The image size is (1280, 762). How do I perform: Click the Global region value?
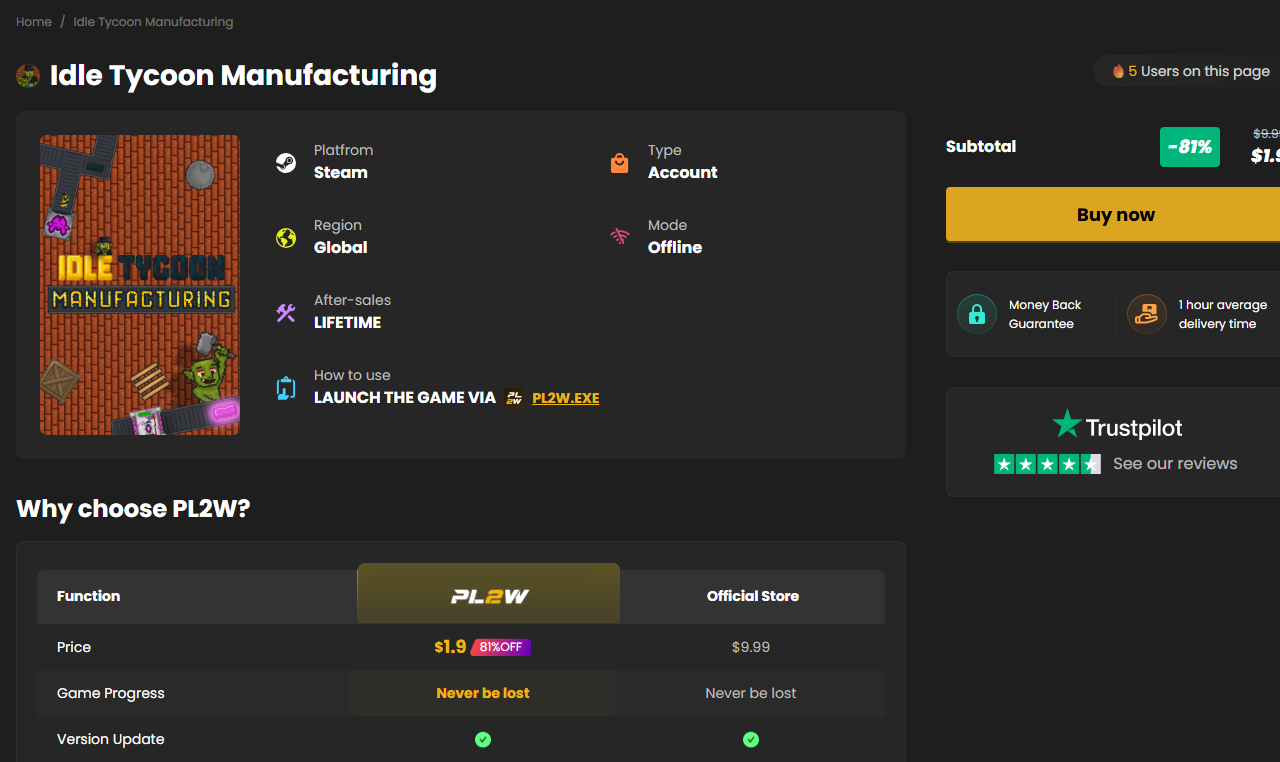341,247
